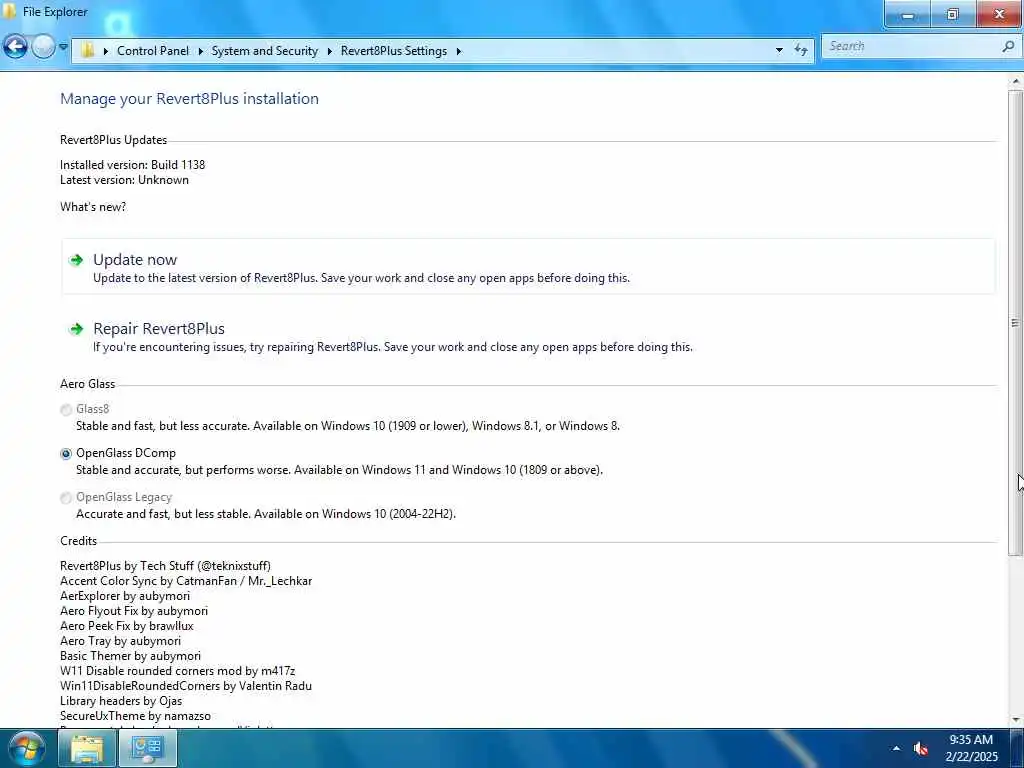
Task: Click Basic Themer by aubymori line
Action: pos(131,656)
